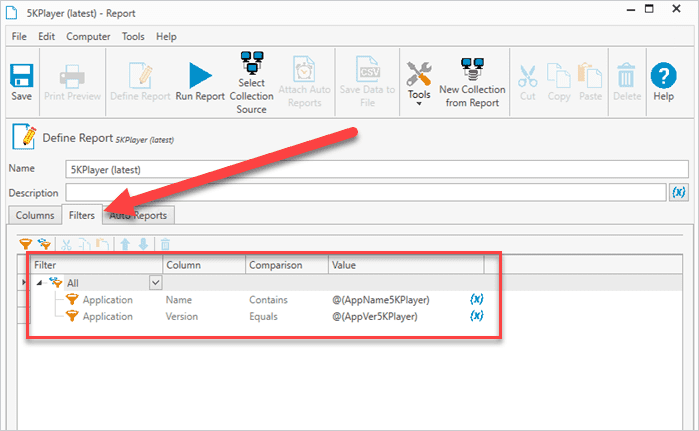Run Report with the play icon
The width and height of the screenshot is (699, 431).
pos(200,75)
